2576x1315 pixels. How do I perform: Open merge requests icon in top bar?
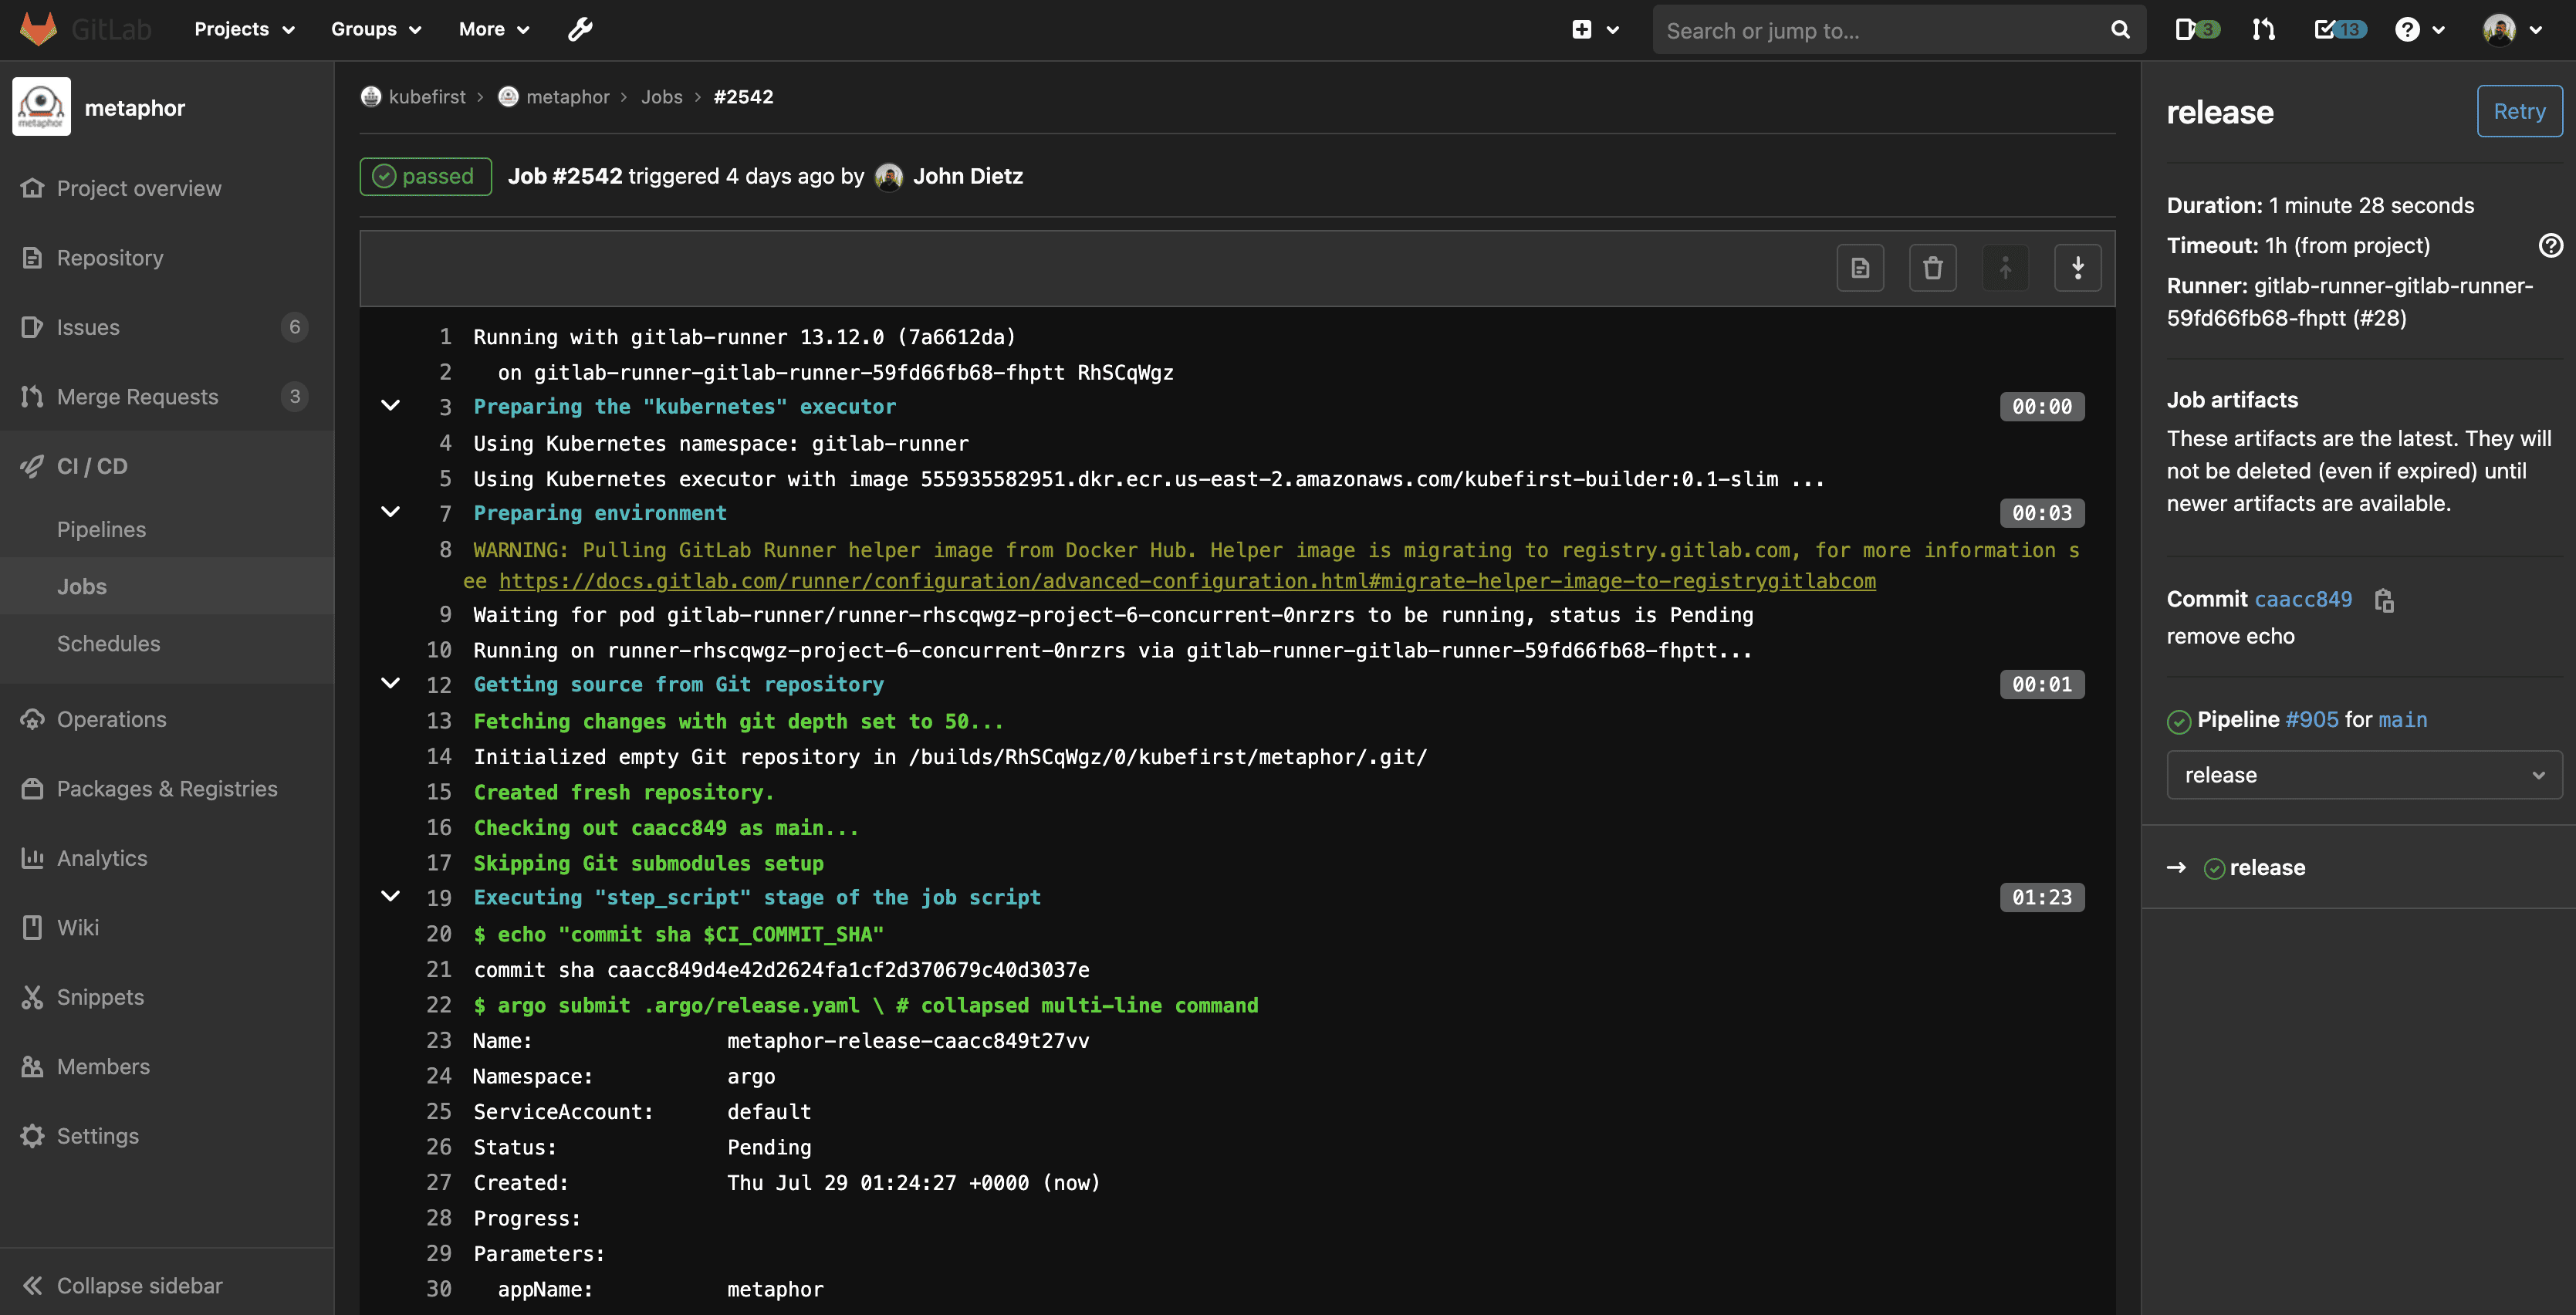click(2264, 30)
